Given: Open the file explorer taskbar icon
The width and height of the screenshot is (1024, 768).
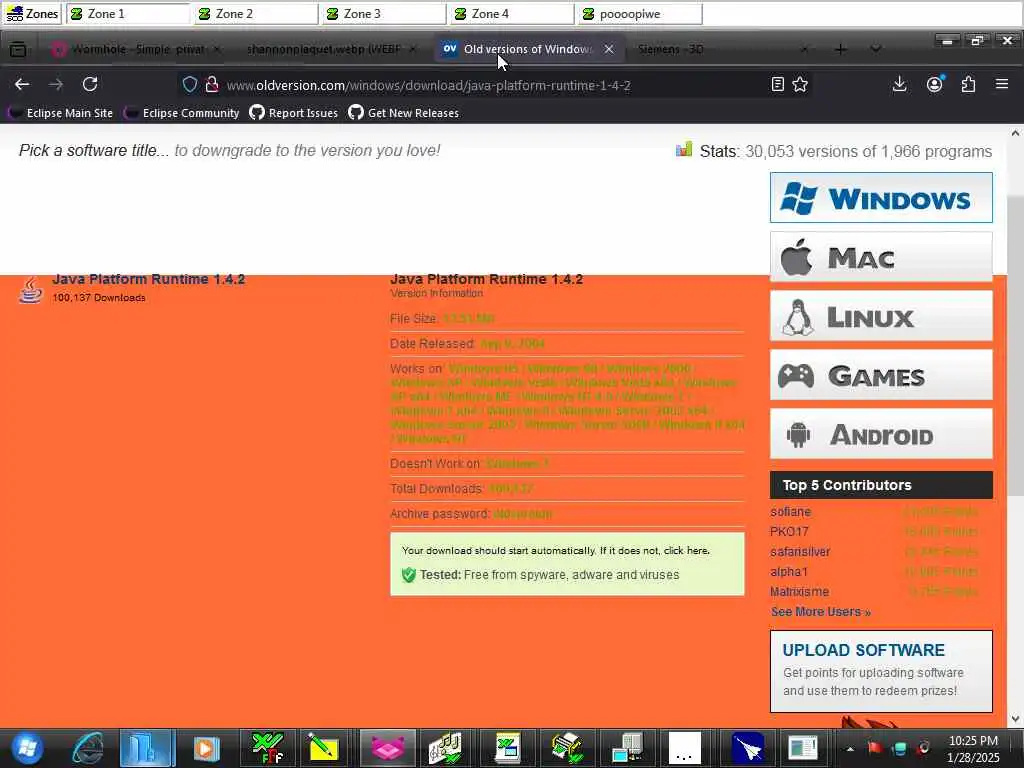Looking at the screenshot, I should 146,748.
